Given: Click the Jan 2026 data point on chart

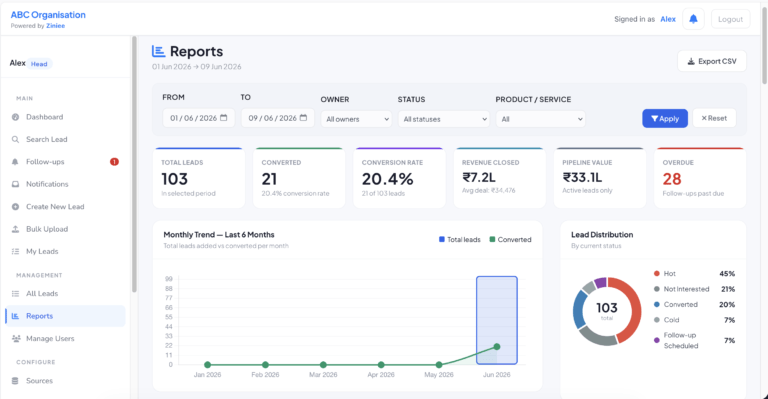Looking at the screenshot, I should click(208, 365).
